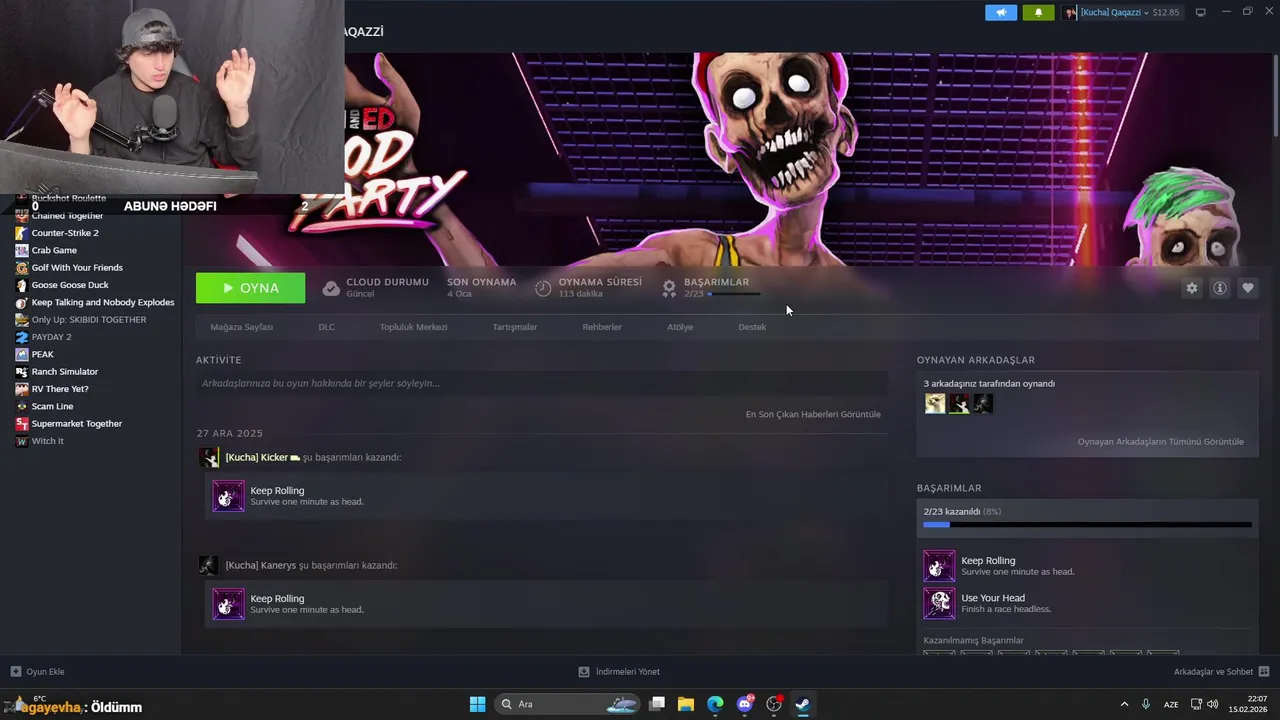Open Destek tab
The image size is (1280, 720).
(752, 327)
